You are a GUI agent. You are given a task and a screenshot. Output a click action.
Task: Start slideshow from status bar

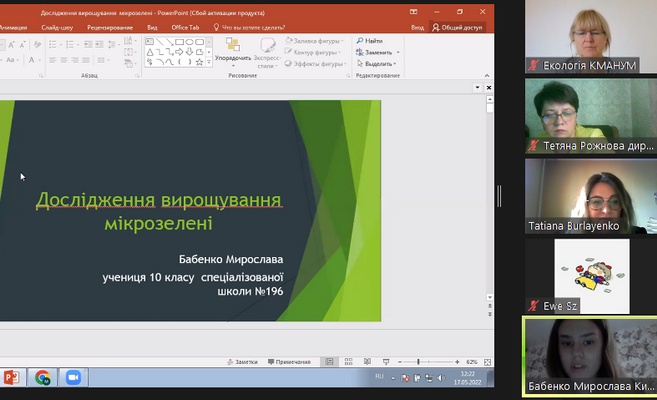(x=386, y=362)
